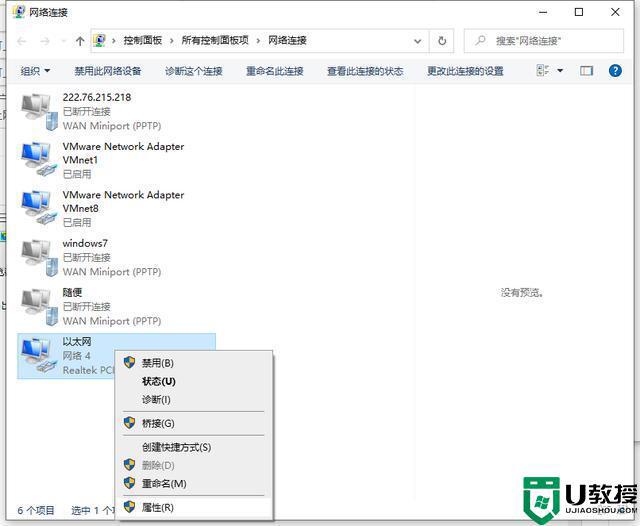Close the 网络连接 window
The width and height of the screenshot is (640, 526).
(615, 12)
